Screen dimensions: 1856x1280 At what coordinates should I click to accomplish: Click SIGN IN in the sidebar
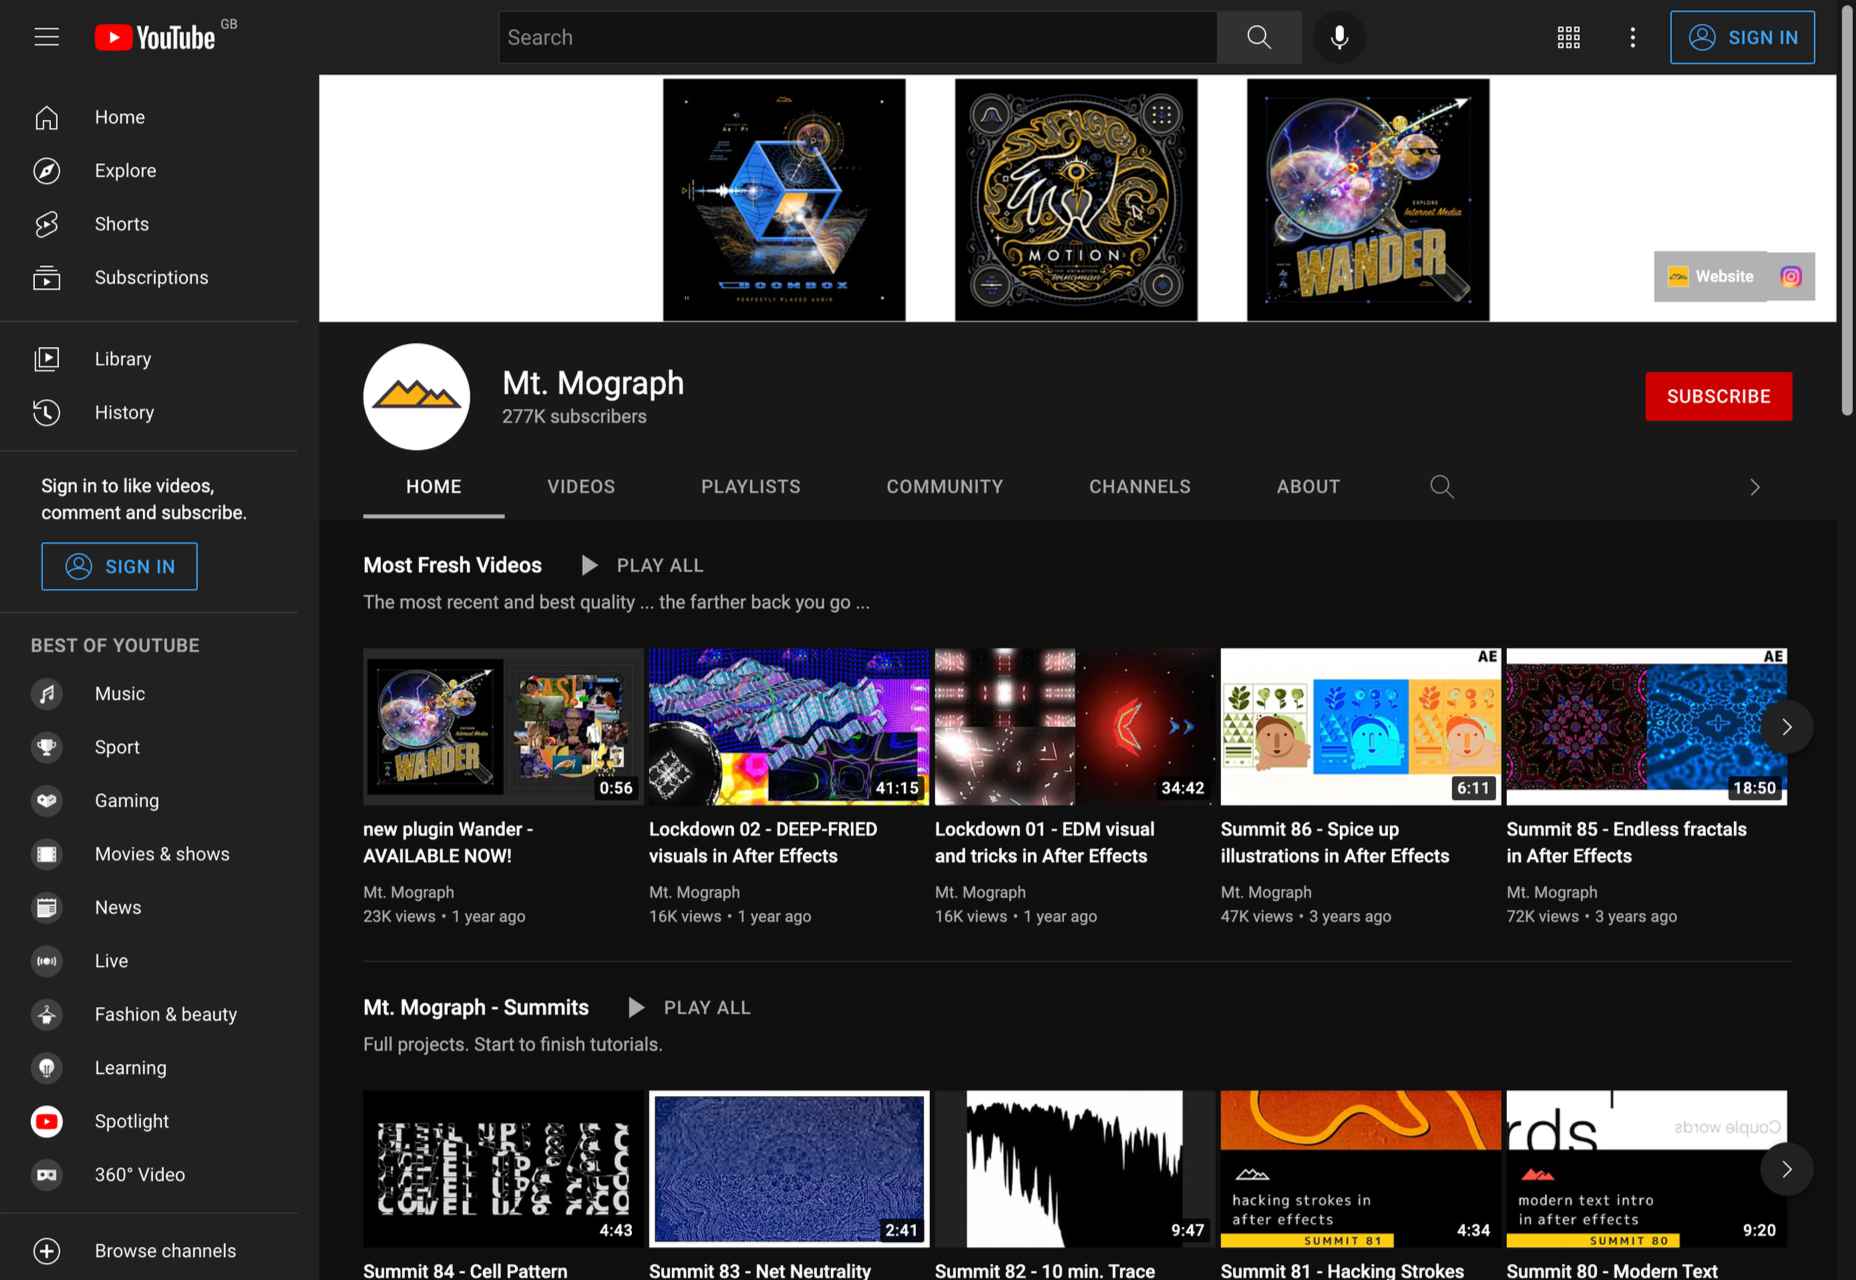click(x=119, y=567)
